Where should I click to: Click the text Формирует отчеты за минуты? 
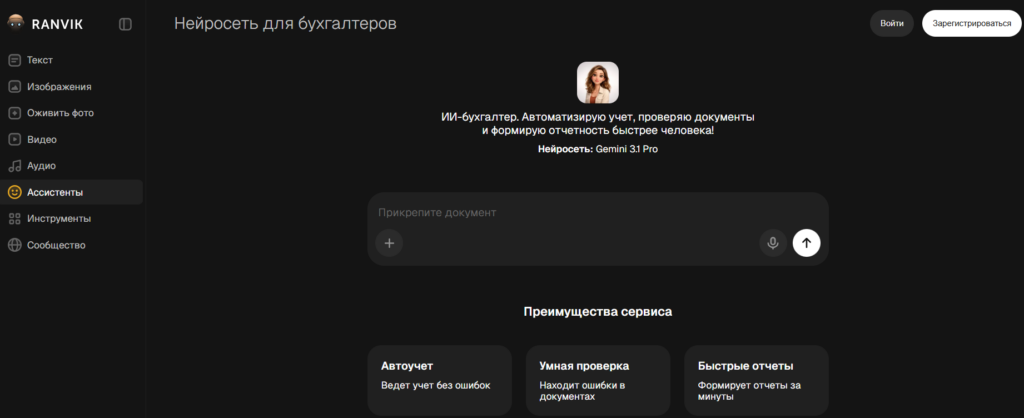[x=749, y=391]
